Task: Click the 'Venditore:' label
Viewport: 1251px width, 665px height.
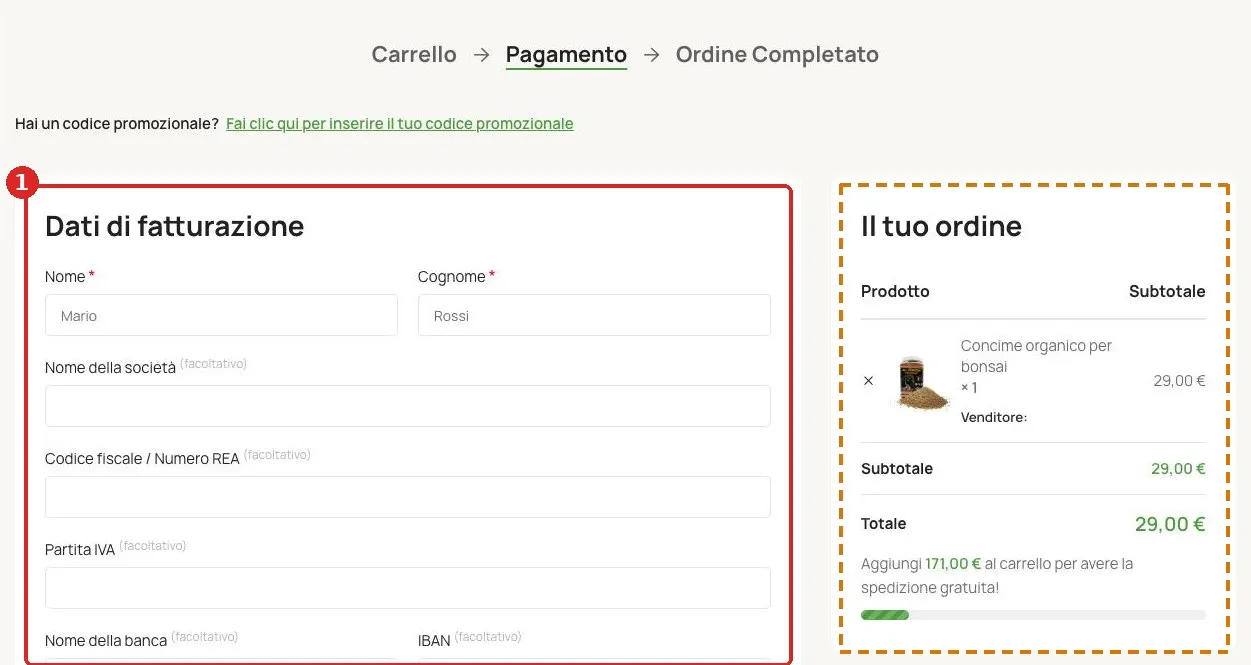Action: [x=994, y=417]
